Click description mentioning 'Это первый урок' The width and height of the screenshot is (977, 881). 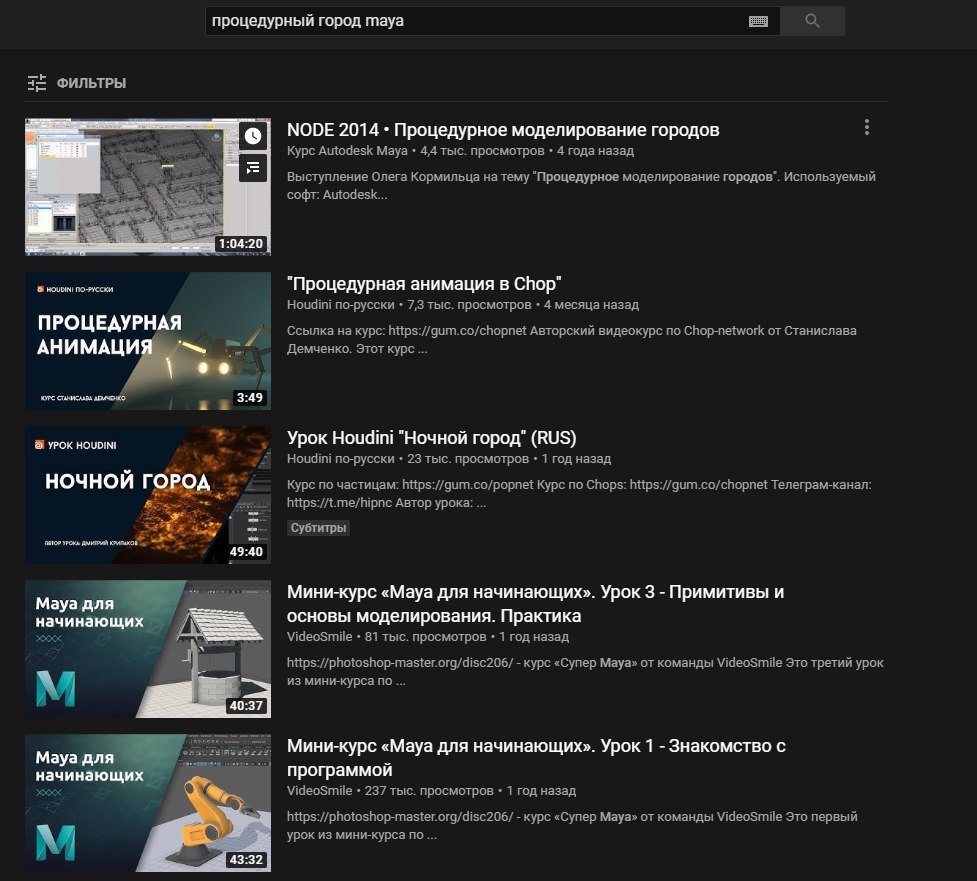coord(572,826)
